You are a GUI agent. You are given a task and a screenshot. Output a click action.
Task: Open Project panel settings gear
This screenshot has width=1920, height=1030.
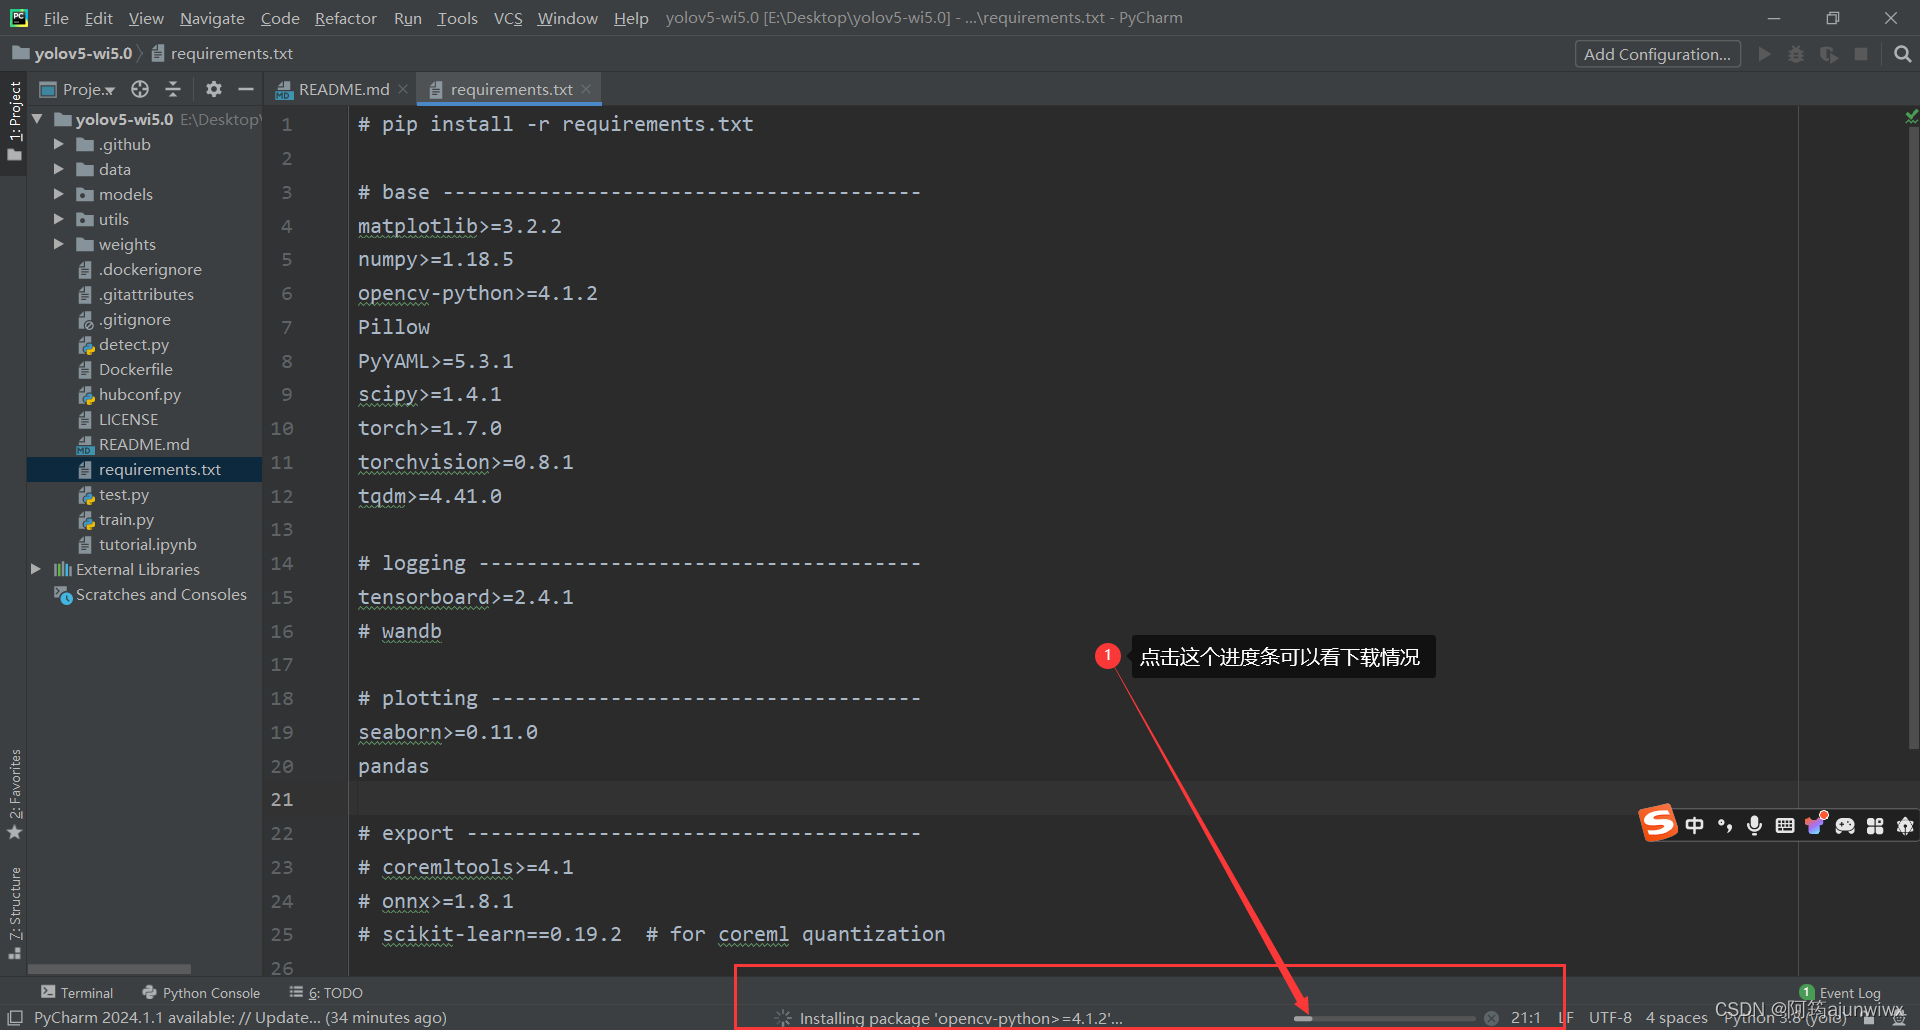coord(213,89)
